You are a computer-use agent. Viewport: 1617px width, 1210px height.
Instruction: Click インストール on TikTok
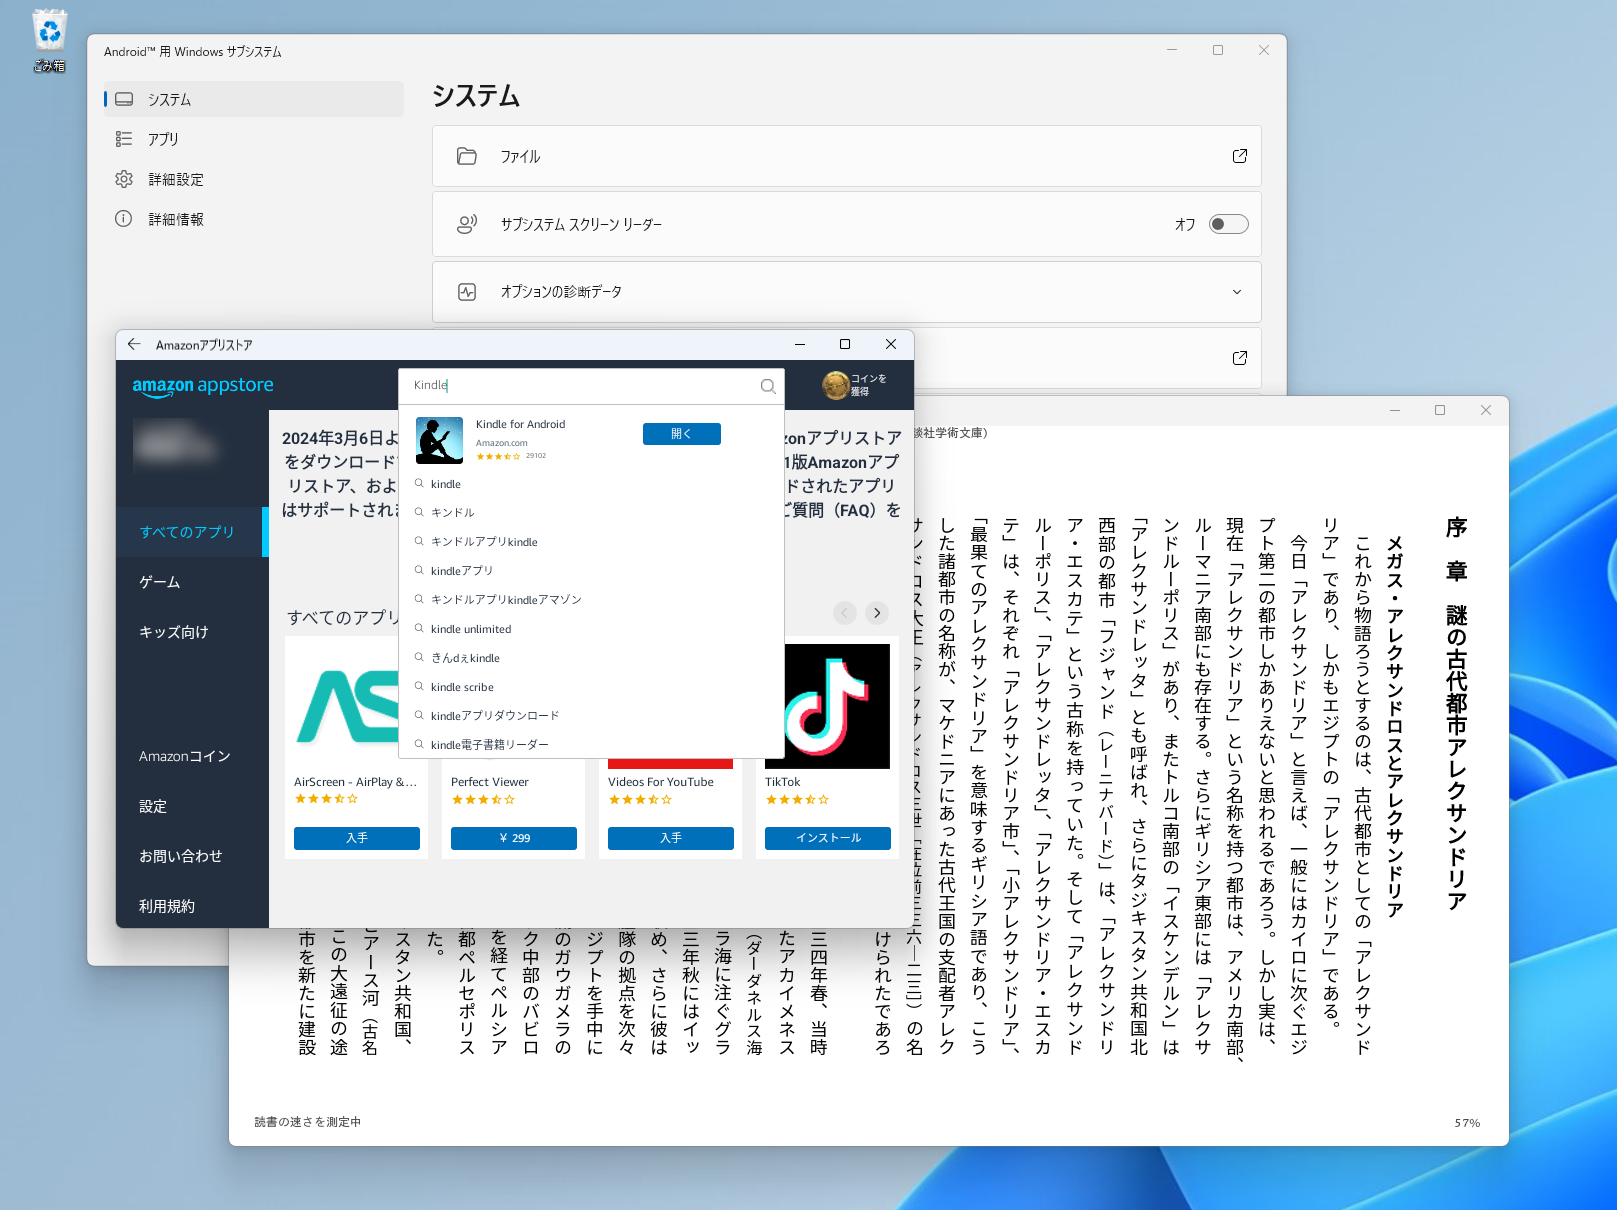tap(827, 838)
